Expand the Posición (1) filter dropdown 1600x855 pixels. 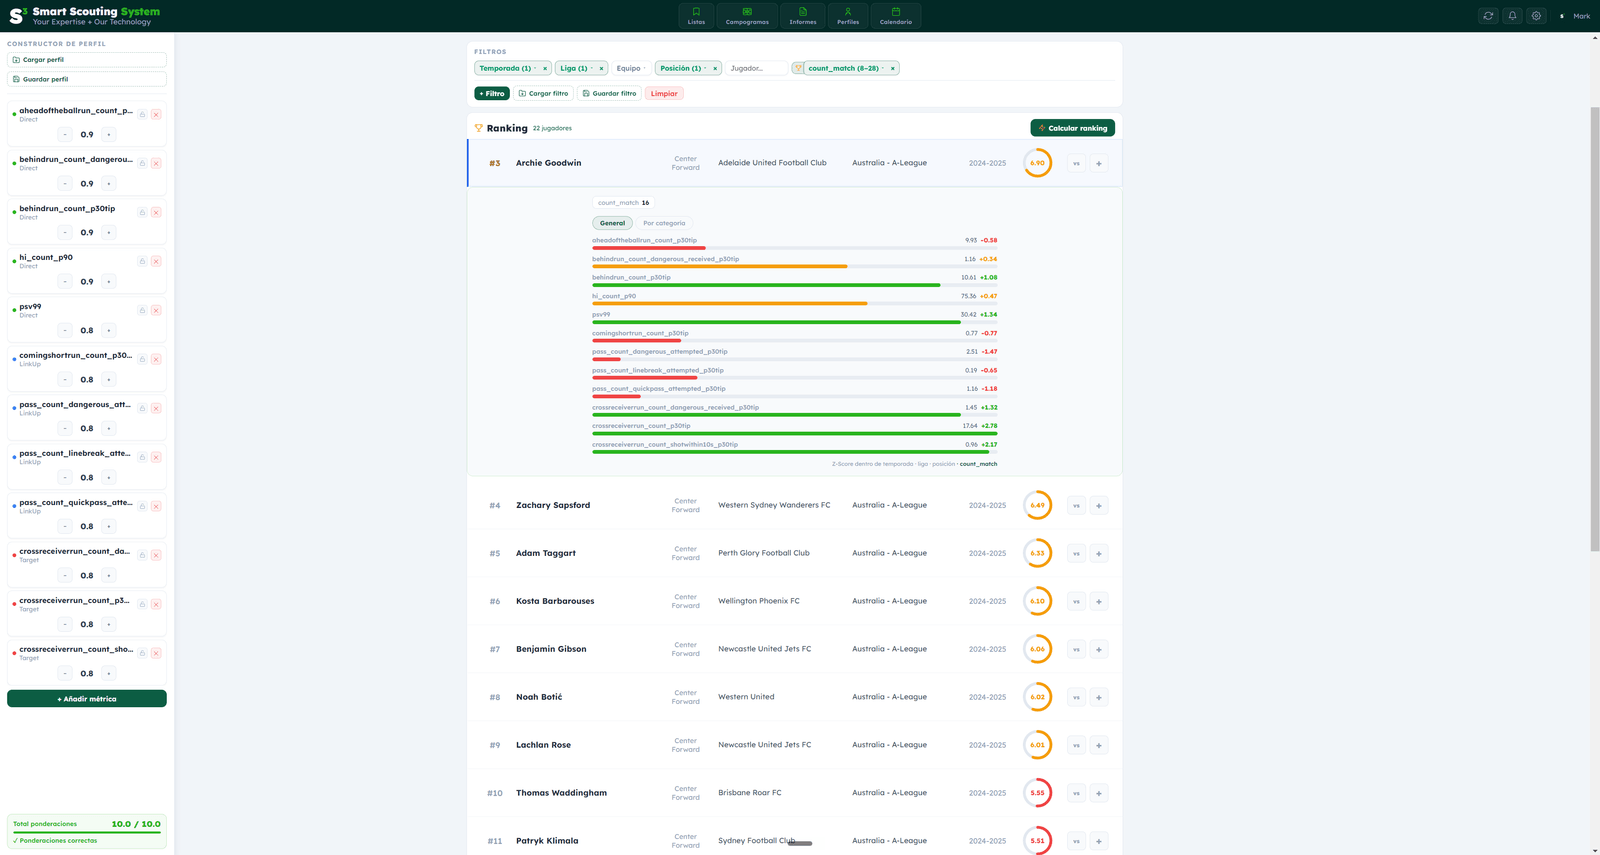pyautogui.click(x=683, y=68)
